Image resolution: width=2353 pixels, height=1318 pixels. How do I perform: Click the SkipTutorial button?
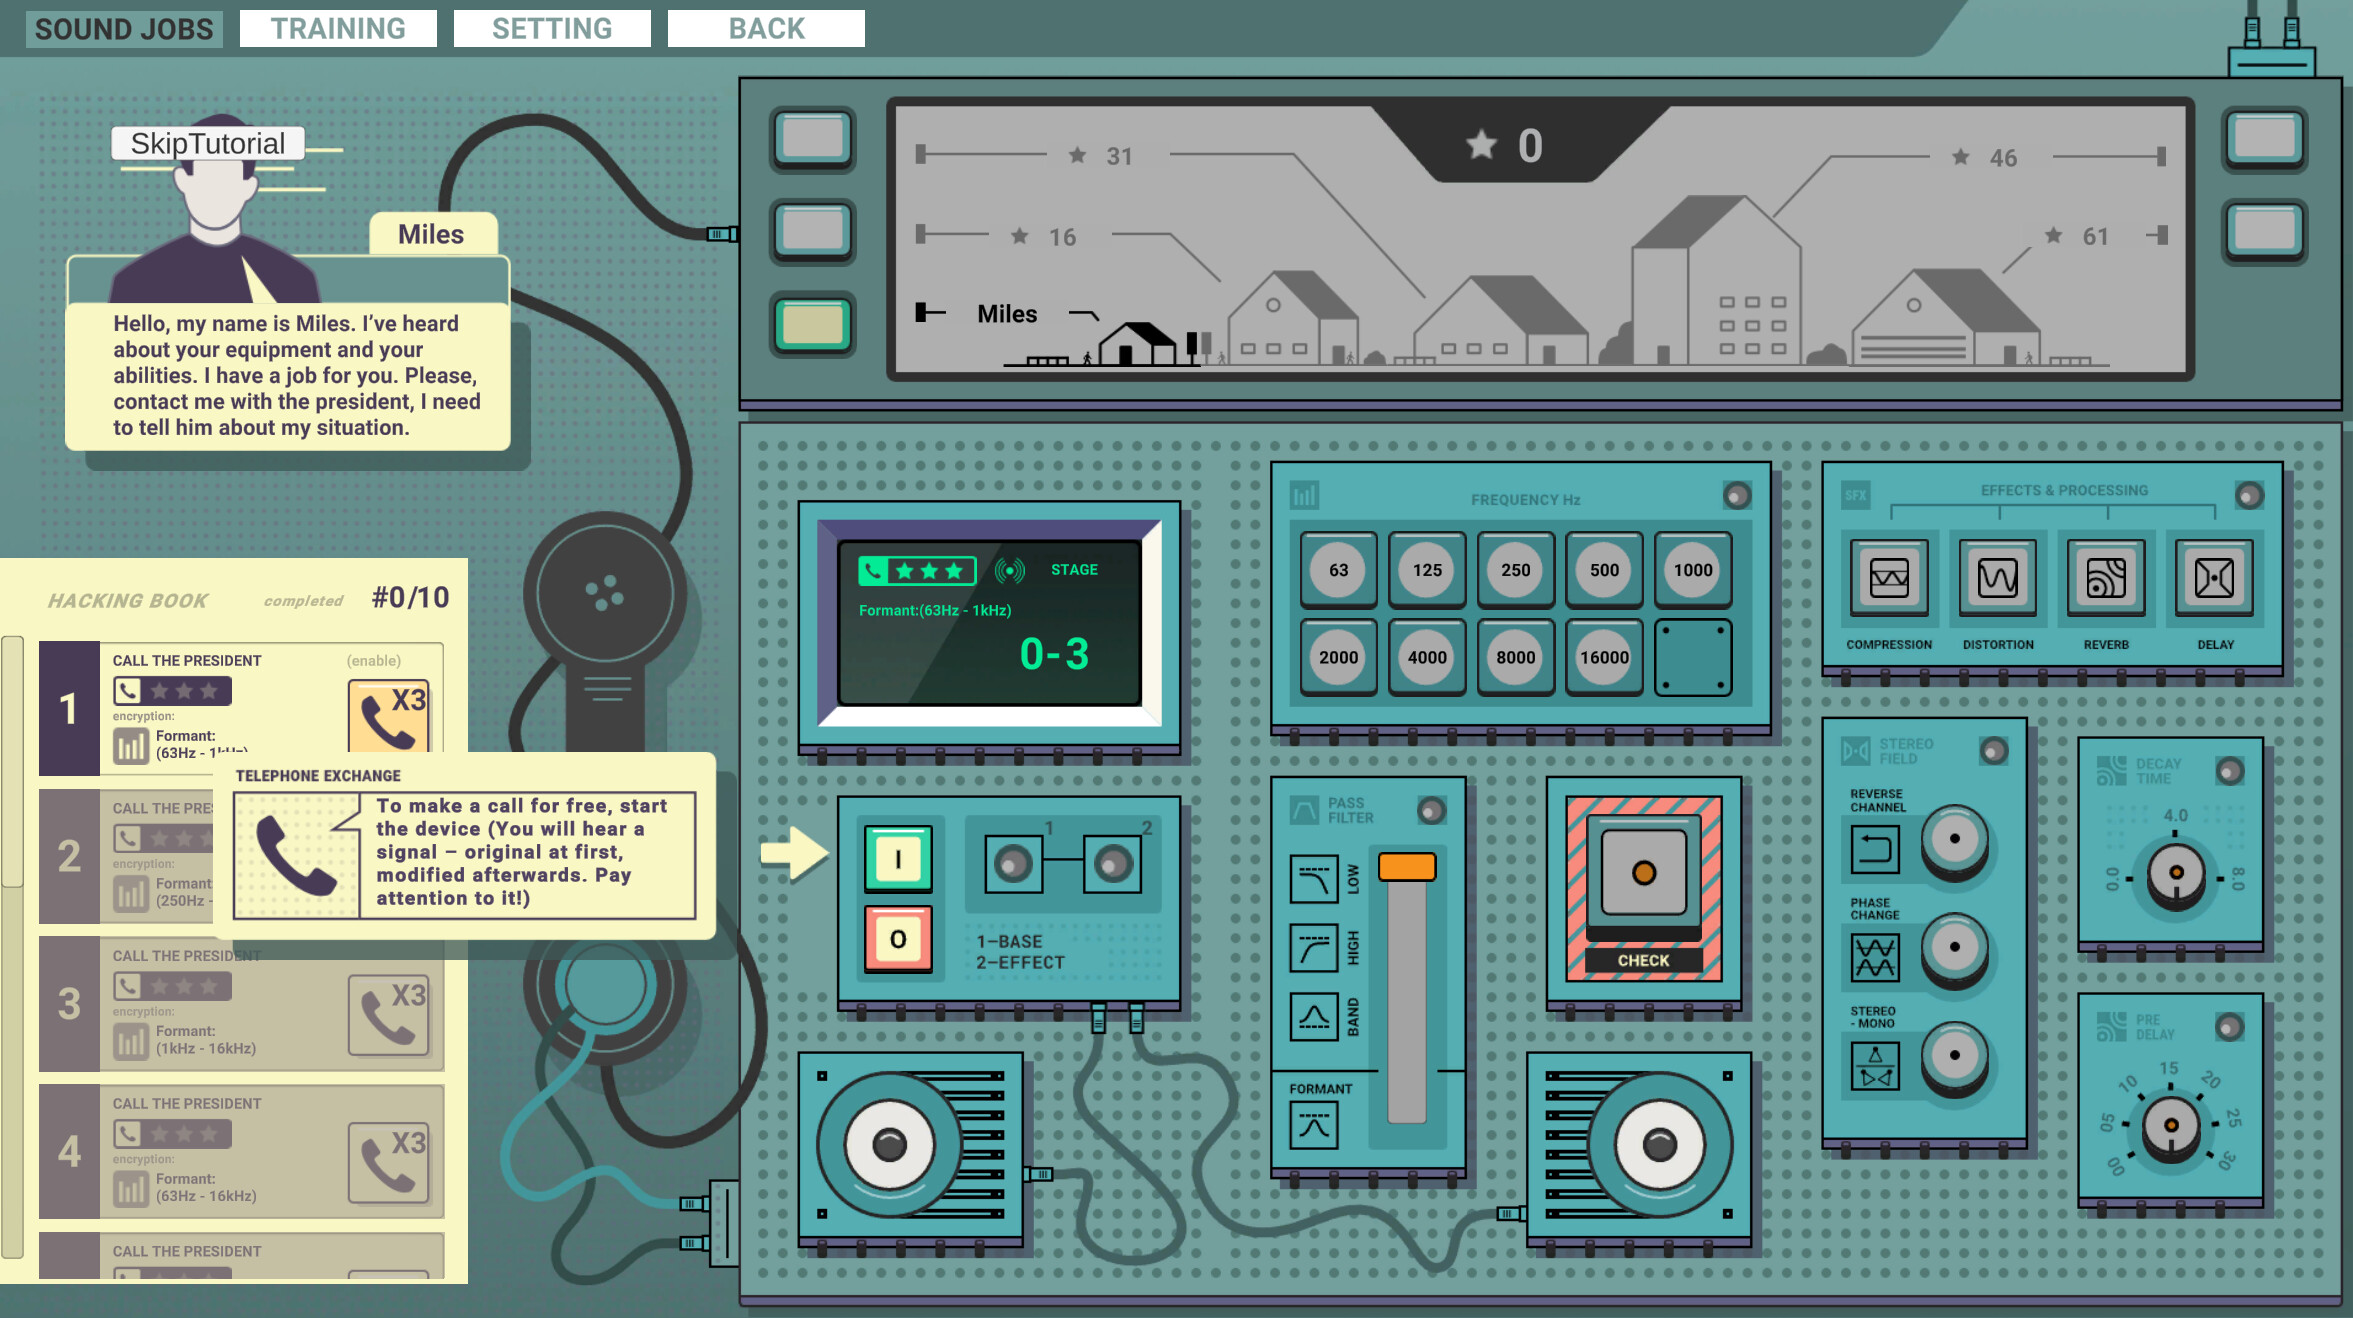pyautogui.click(x=208, y=143)
